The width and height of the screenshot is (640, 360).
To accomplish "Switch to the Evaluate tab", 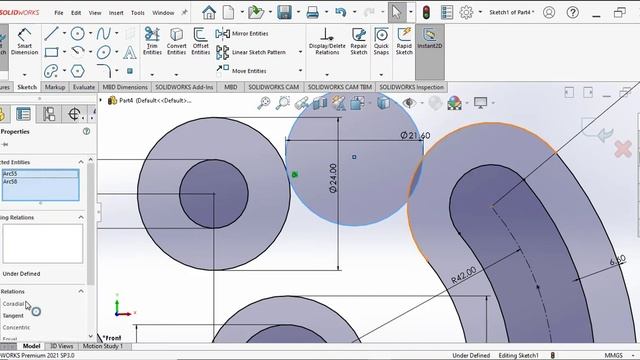I will 84,87.
